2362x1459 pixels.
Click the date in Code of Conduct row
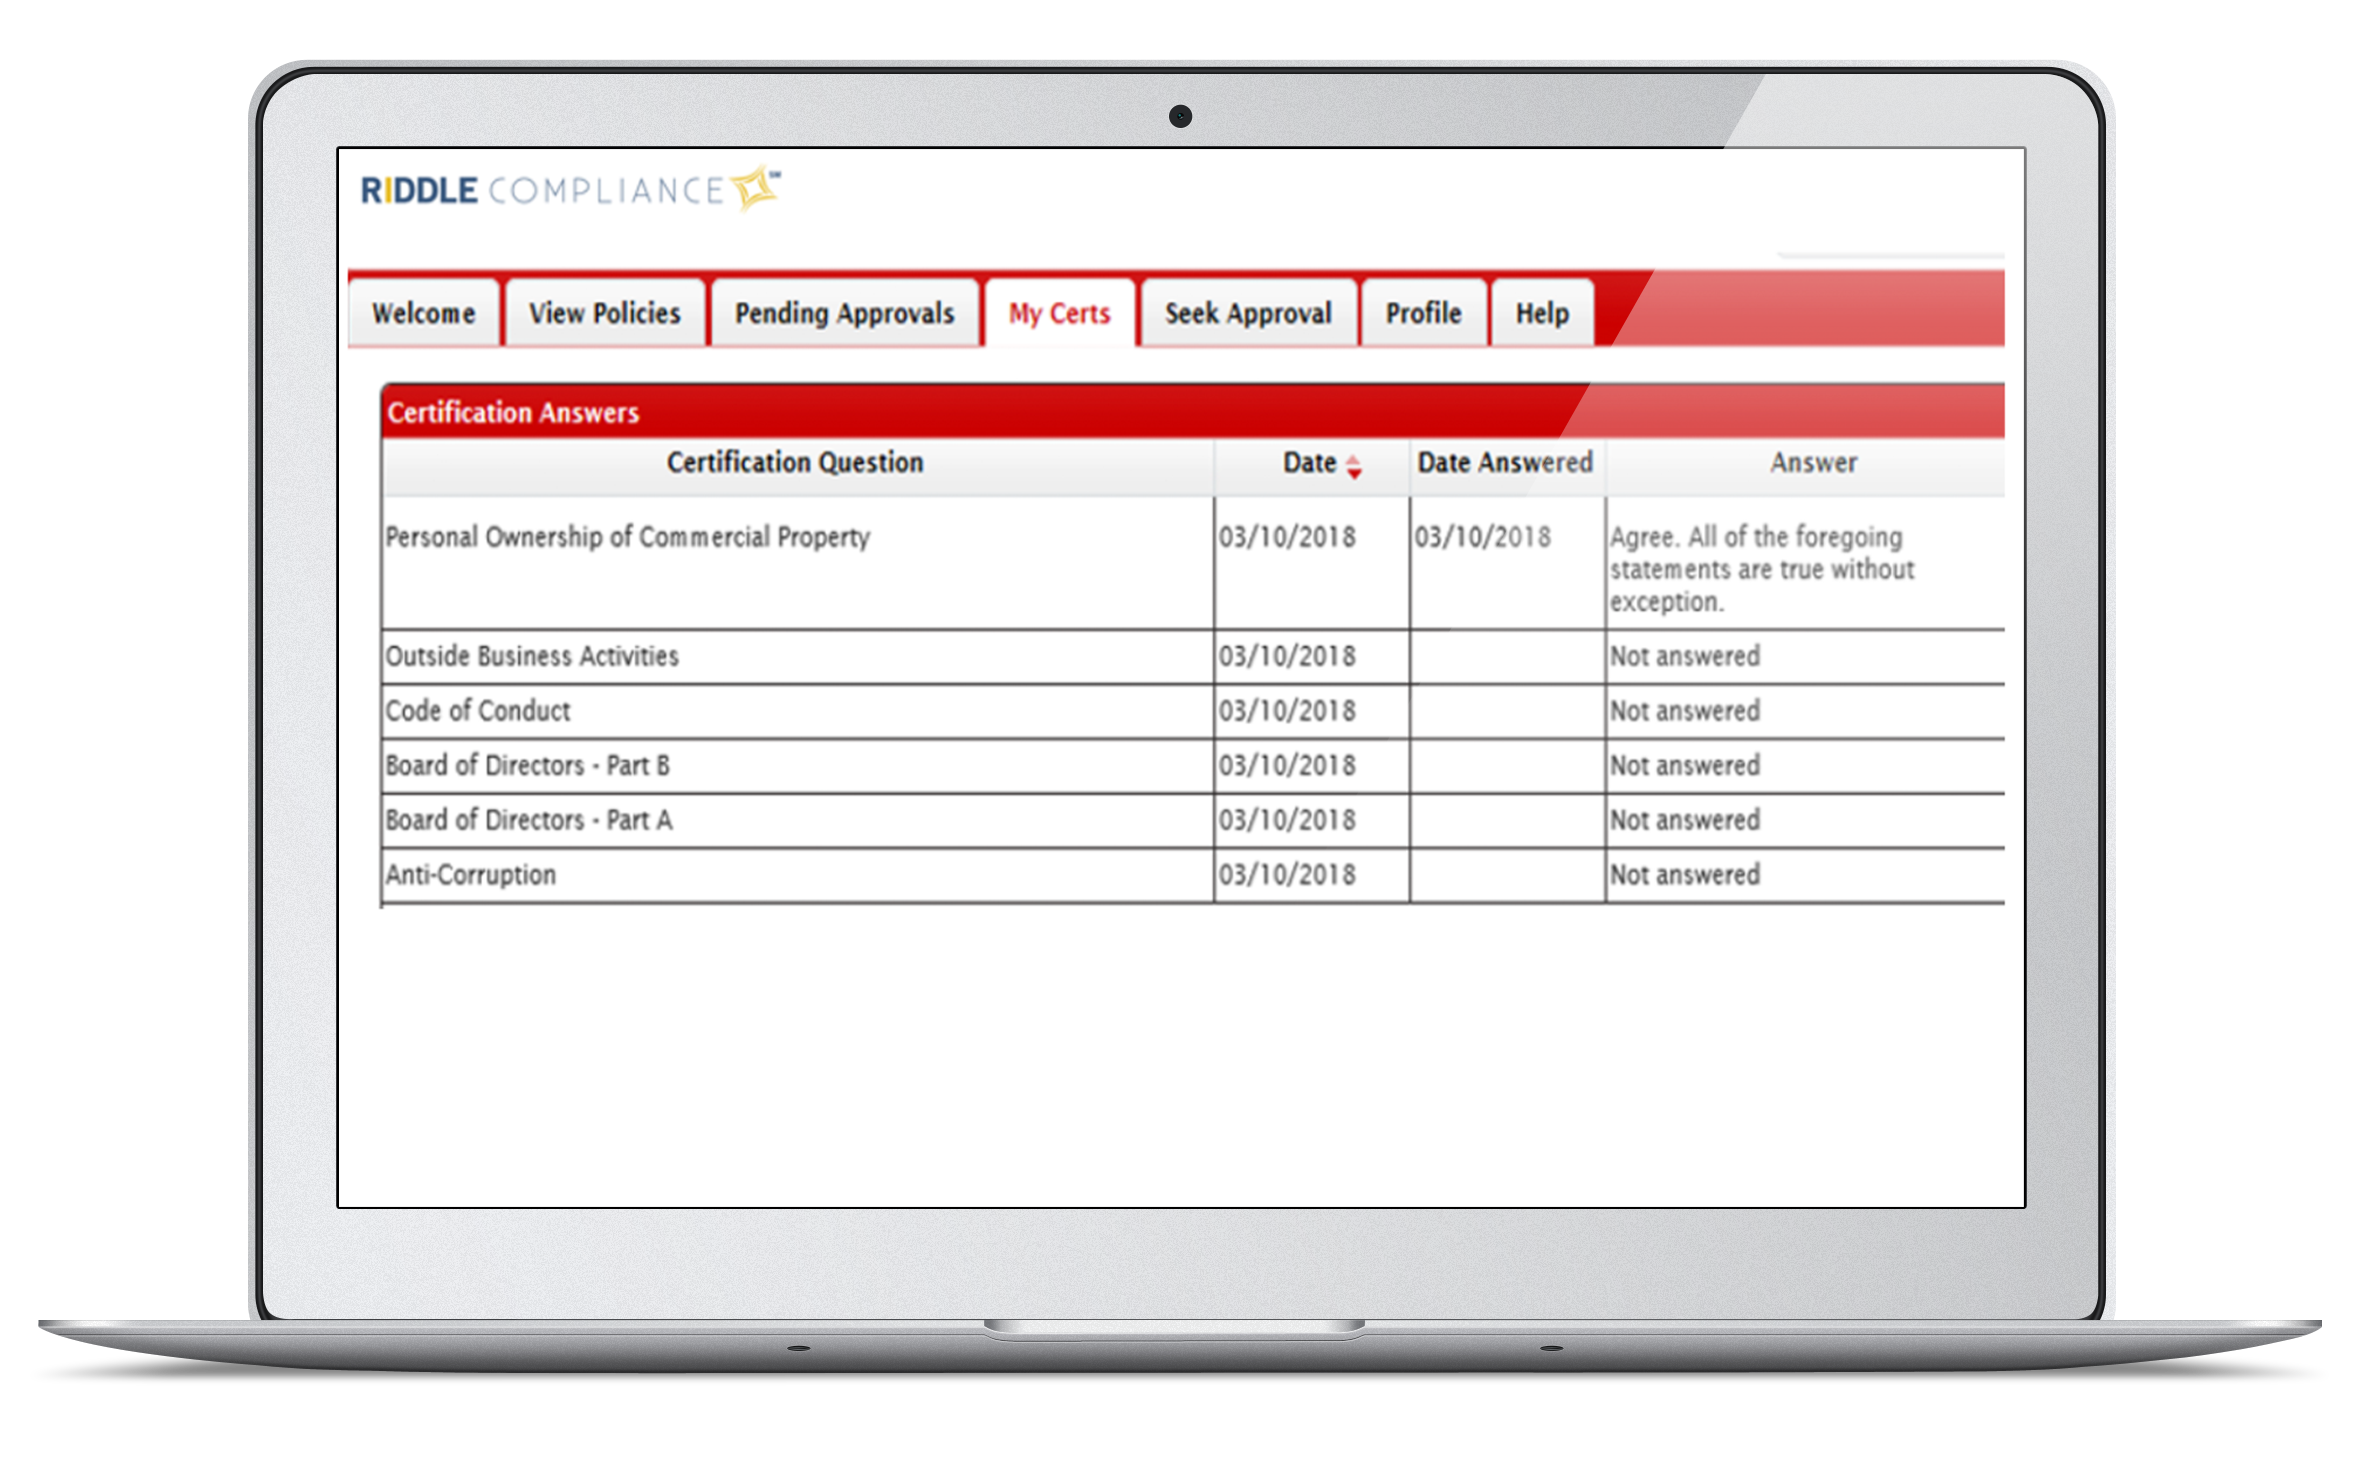point(1287,711)
